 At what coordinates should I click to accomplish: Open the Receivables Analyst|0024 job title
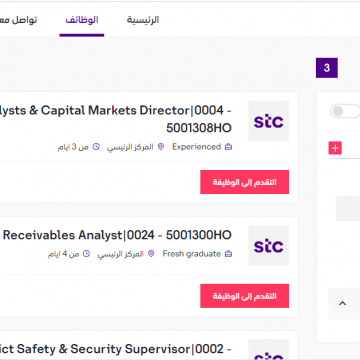(x=117, y=235)
